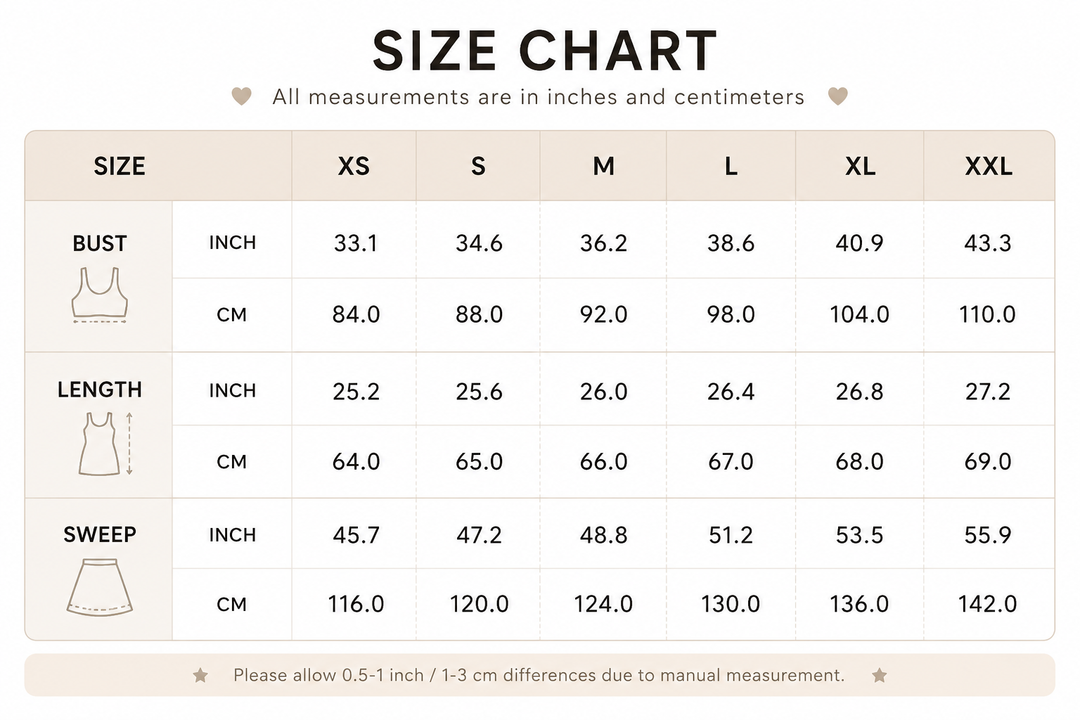1080x720 pixels.
Task: Click the bust tank top icon
Action: tap(100, 294)
